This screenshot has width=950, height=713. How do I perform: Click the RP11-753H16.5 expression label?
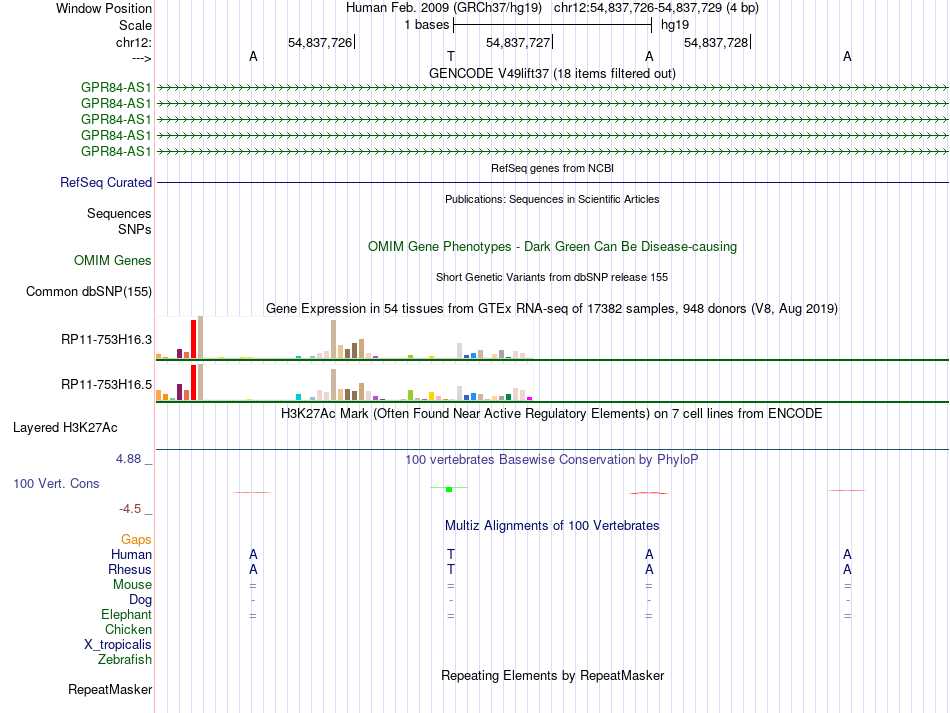(107, 384)
